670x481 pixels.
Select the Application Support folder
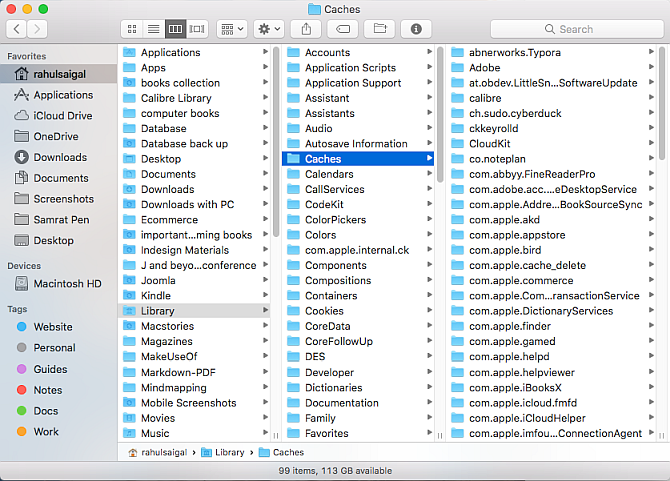352,83
